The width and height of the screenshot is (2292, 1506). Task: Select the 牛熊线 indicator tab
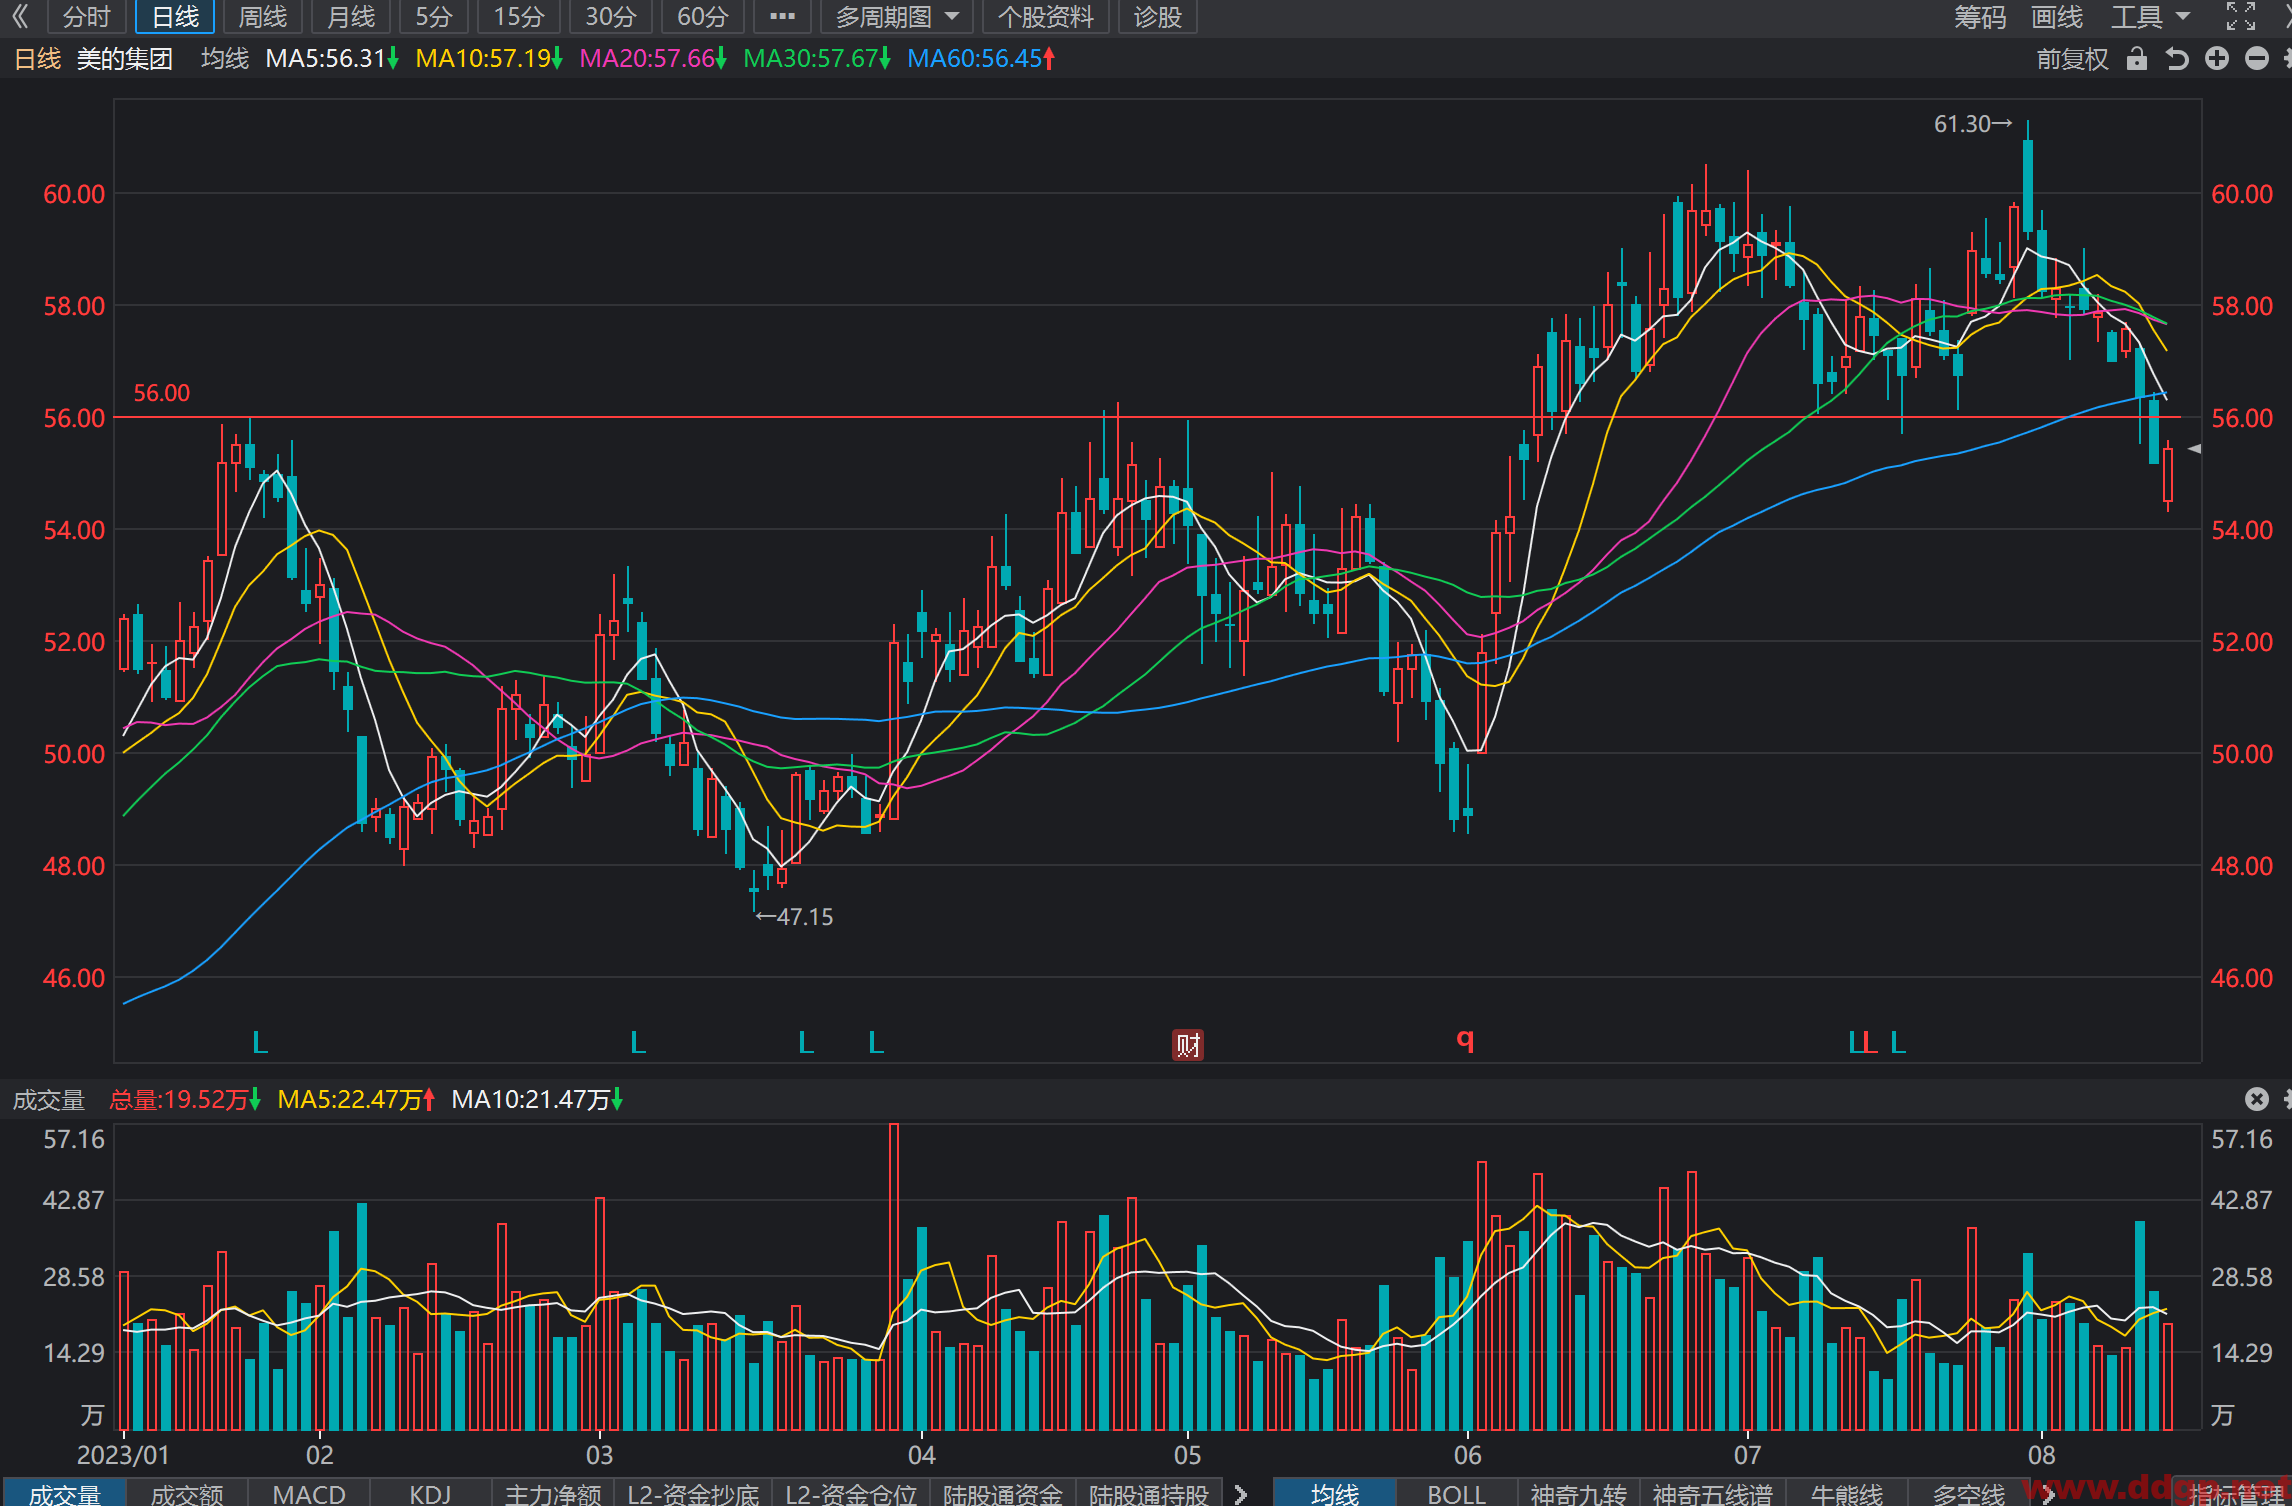click(1846, 1493)
